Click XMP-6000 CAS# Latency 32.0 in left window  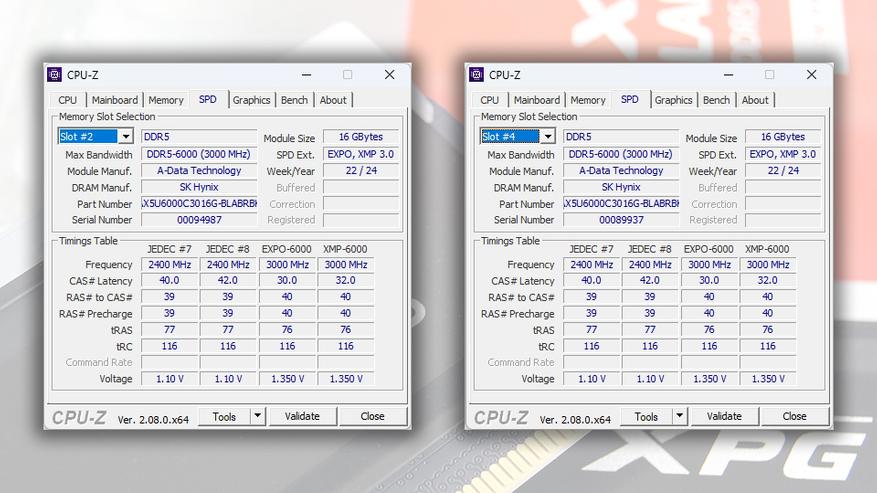[346, 280]
